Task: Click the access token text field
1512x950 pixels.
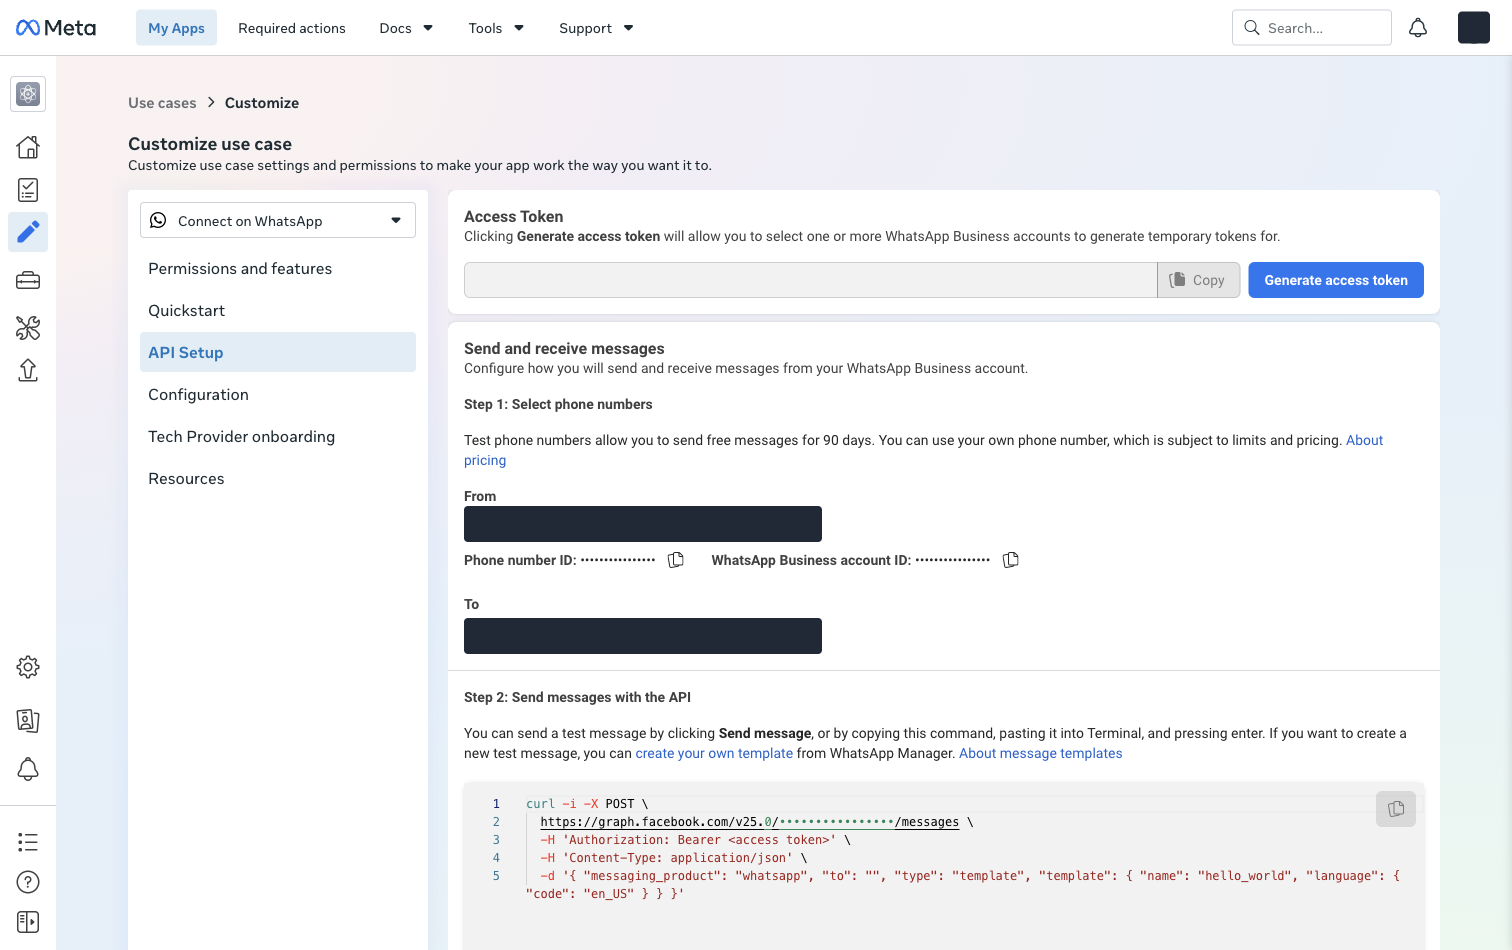Action: [x=810, y=280]
